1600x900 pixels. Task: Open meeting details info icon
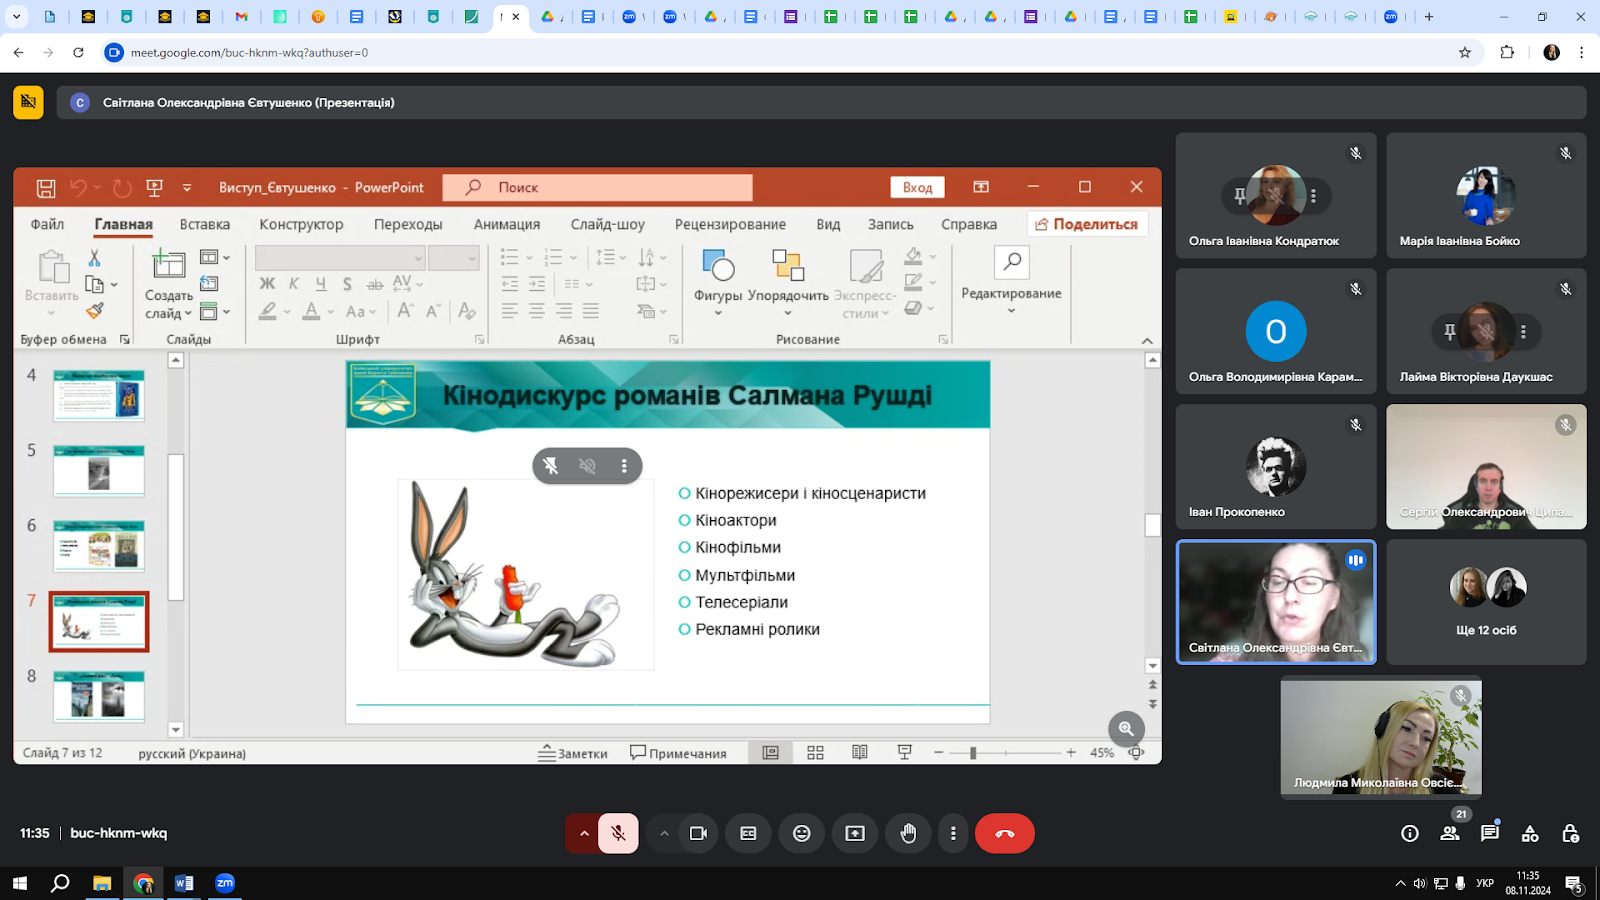click(1410, 833)
